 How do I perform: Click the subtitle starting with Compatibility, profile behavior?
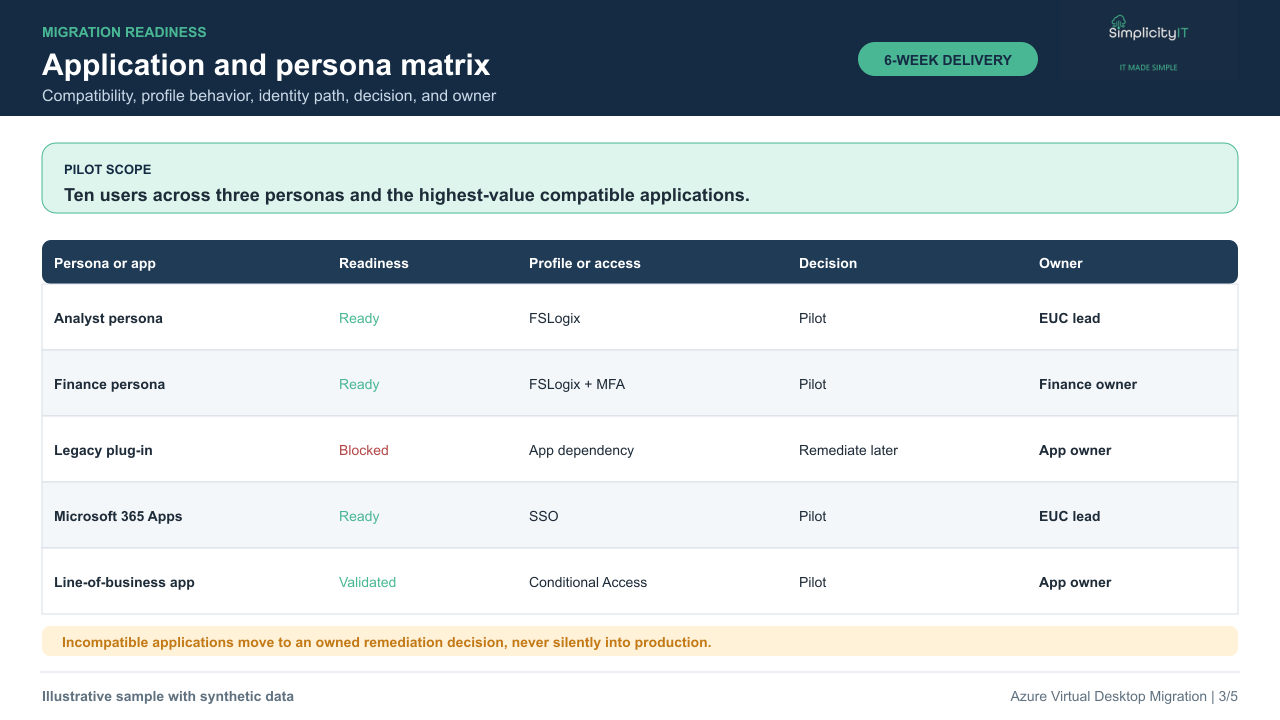(x=269, y=96)
